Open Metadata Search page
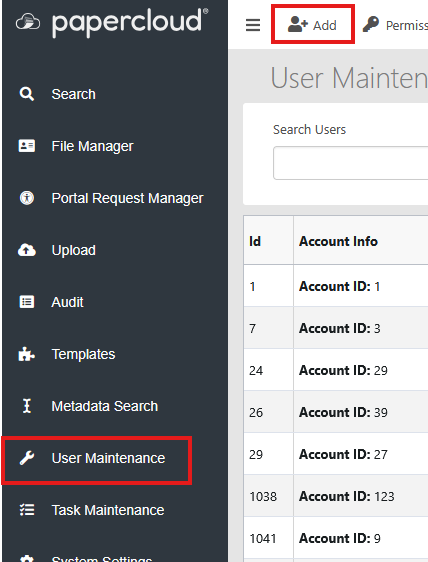428x562 pixels. click(x=105, y=406)
